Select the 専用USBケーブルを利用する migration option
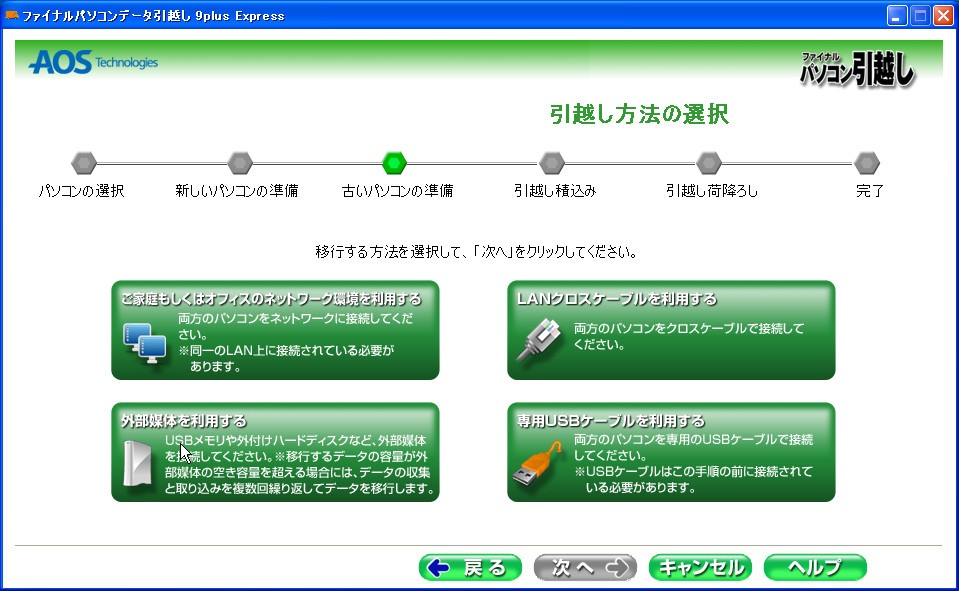 click(x=670, y=450)
